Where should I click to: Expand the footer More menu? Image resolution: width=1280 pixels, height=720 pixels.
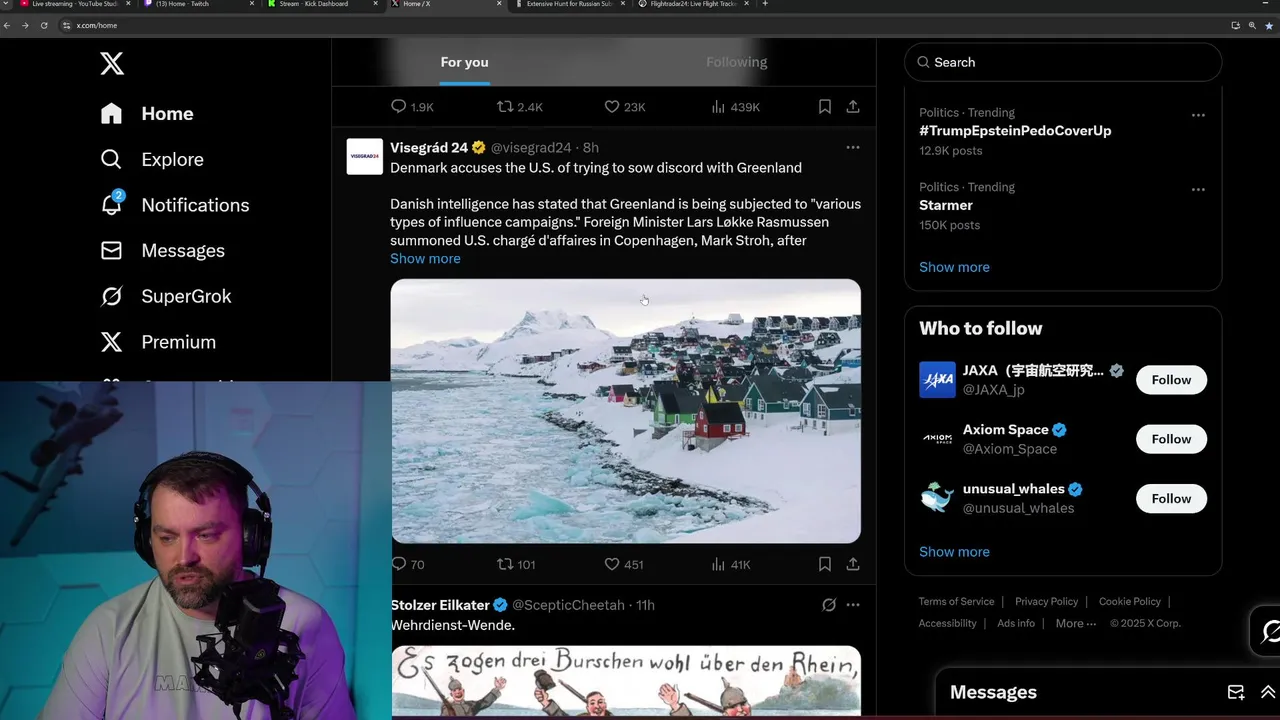pyautogui.click(x=1076, y=623)
